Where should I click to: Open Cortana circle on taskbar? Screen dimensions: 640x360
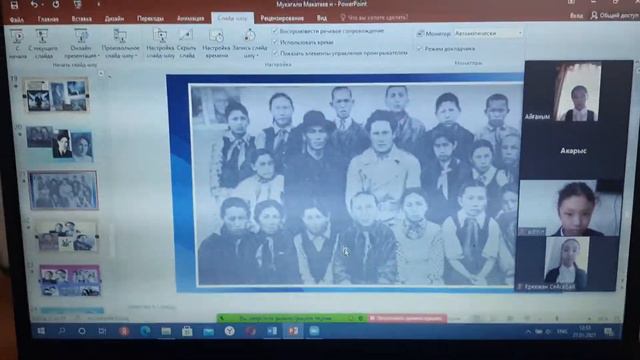point(82,331)
